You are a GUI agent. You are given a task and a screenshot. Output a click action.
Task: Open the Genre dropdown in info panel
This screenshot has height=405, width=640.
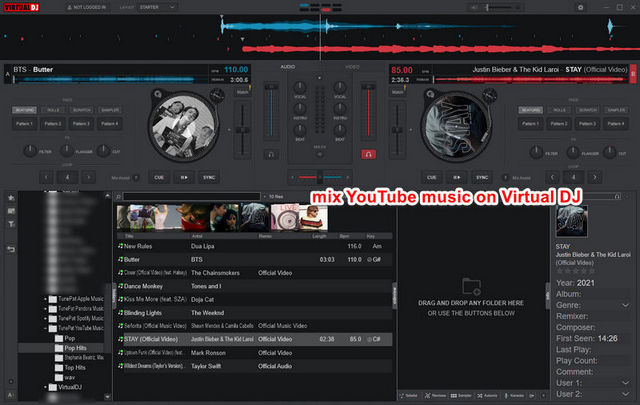pyautogui.click(x=625, y=305)
